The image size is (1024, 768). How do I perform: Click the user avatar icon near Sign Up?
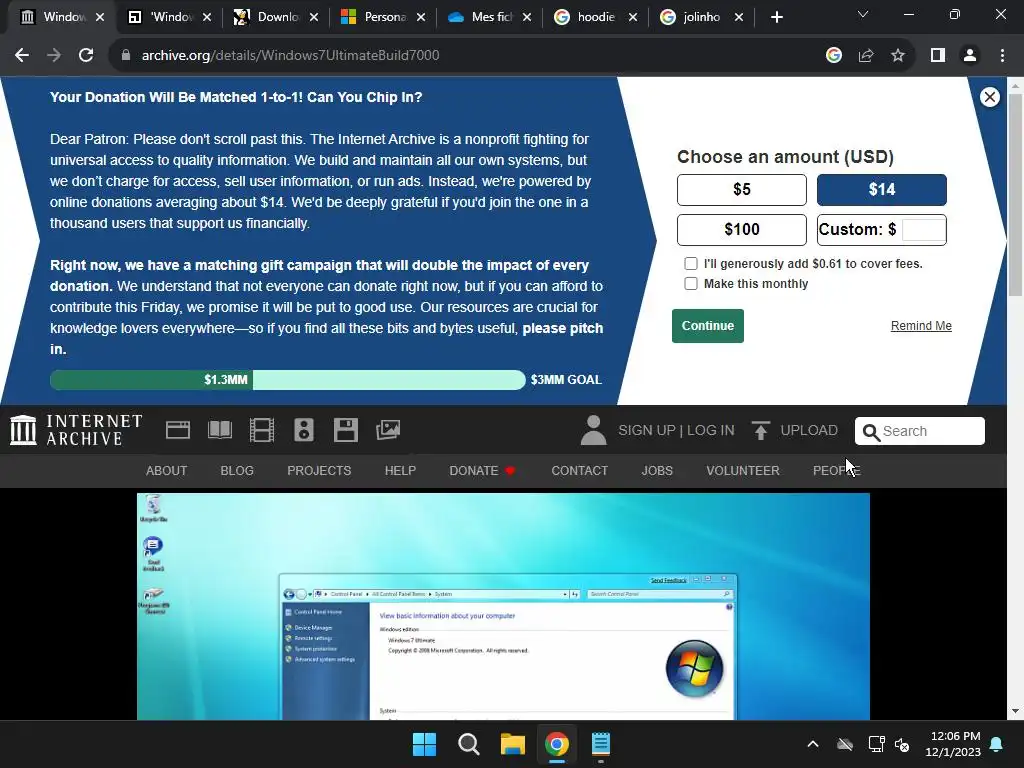(x=594, y=430)
